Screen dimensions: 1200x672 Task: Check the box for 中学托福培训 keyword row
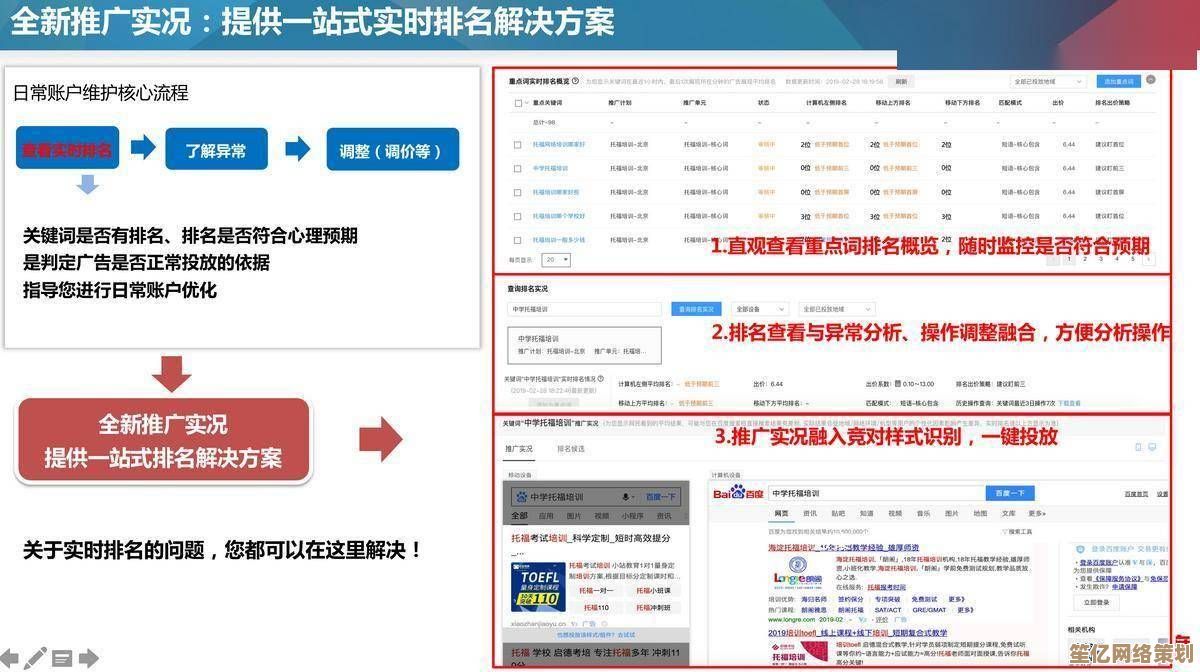pyautogui.click(x=518, y=168)
